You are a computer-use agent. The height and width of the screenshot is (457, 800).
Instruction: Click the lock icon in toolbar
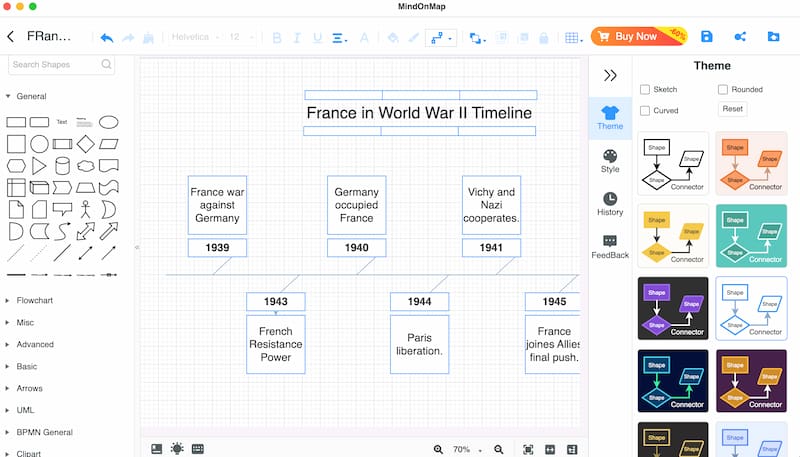(x=544, y=38)
